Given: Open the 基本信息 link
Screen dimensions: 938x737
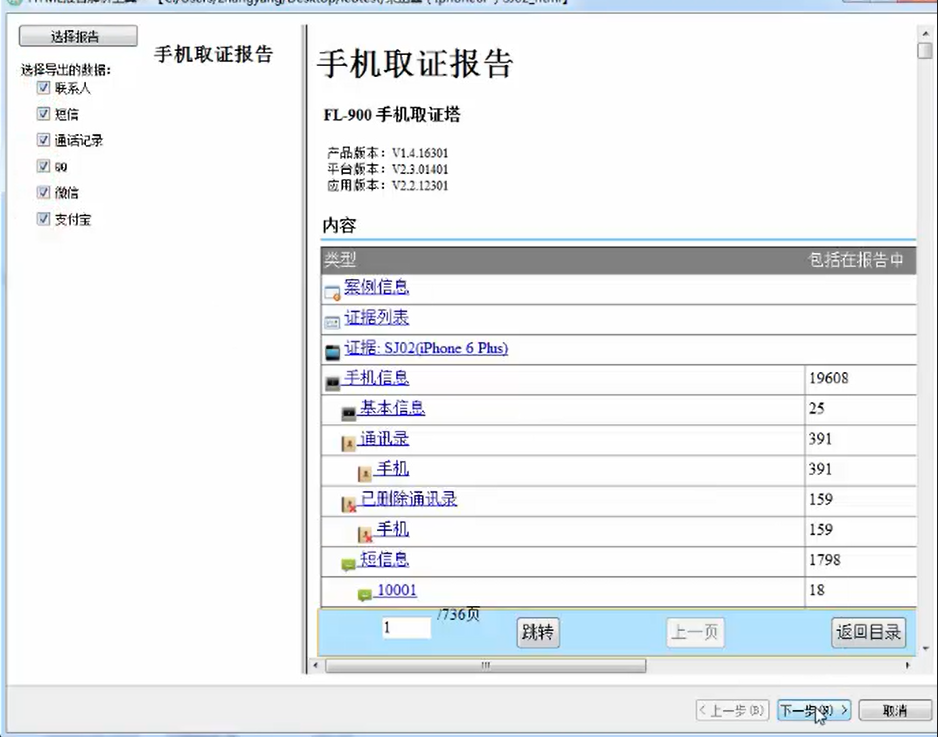Looking at the screenshot, I should coord(392,409).
